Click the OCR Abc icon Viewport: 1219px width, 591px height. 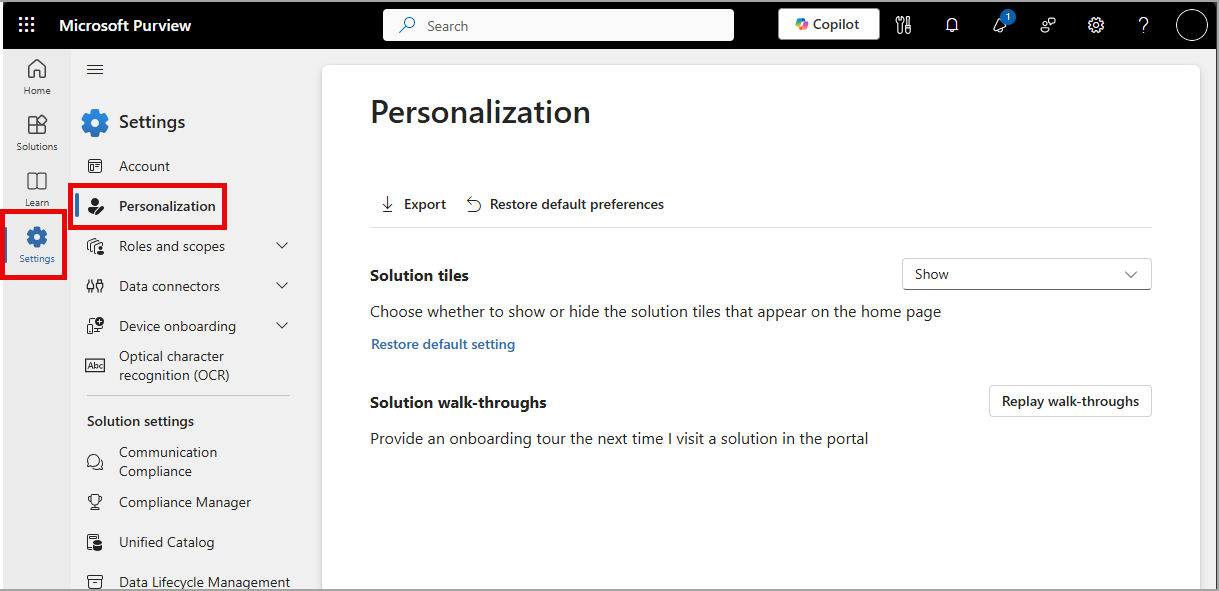click(x=95, y=366)
